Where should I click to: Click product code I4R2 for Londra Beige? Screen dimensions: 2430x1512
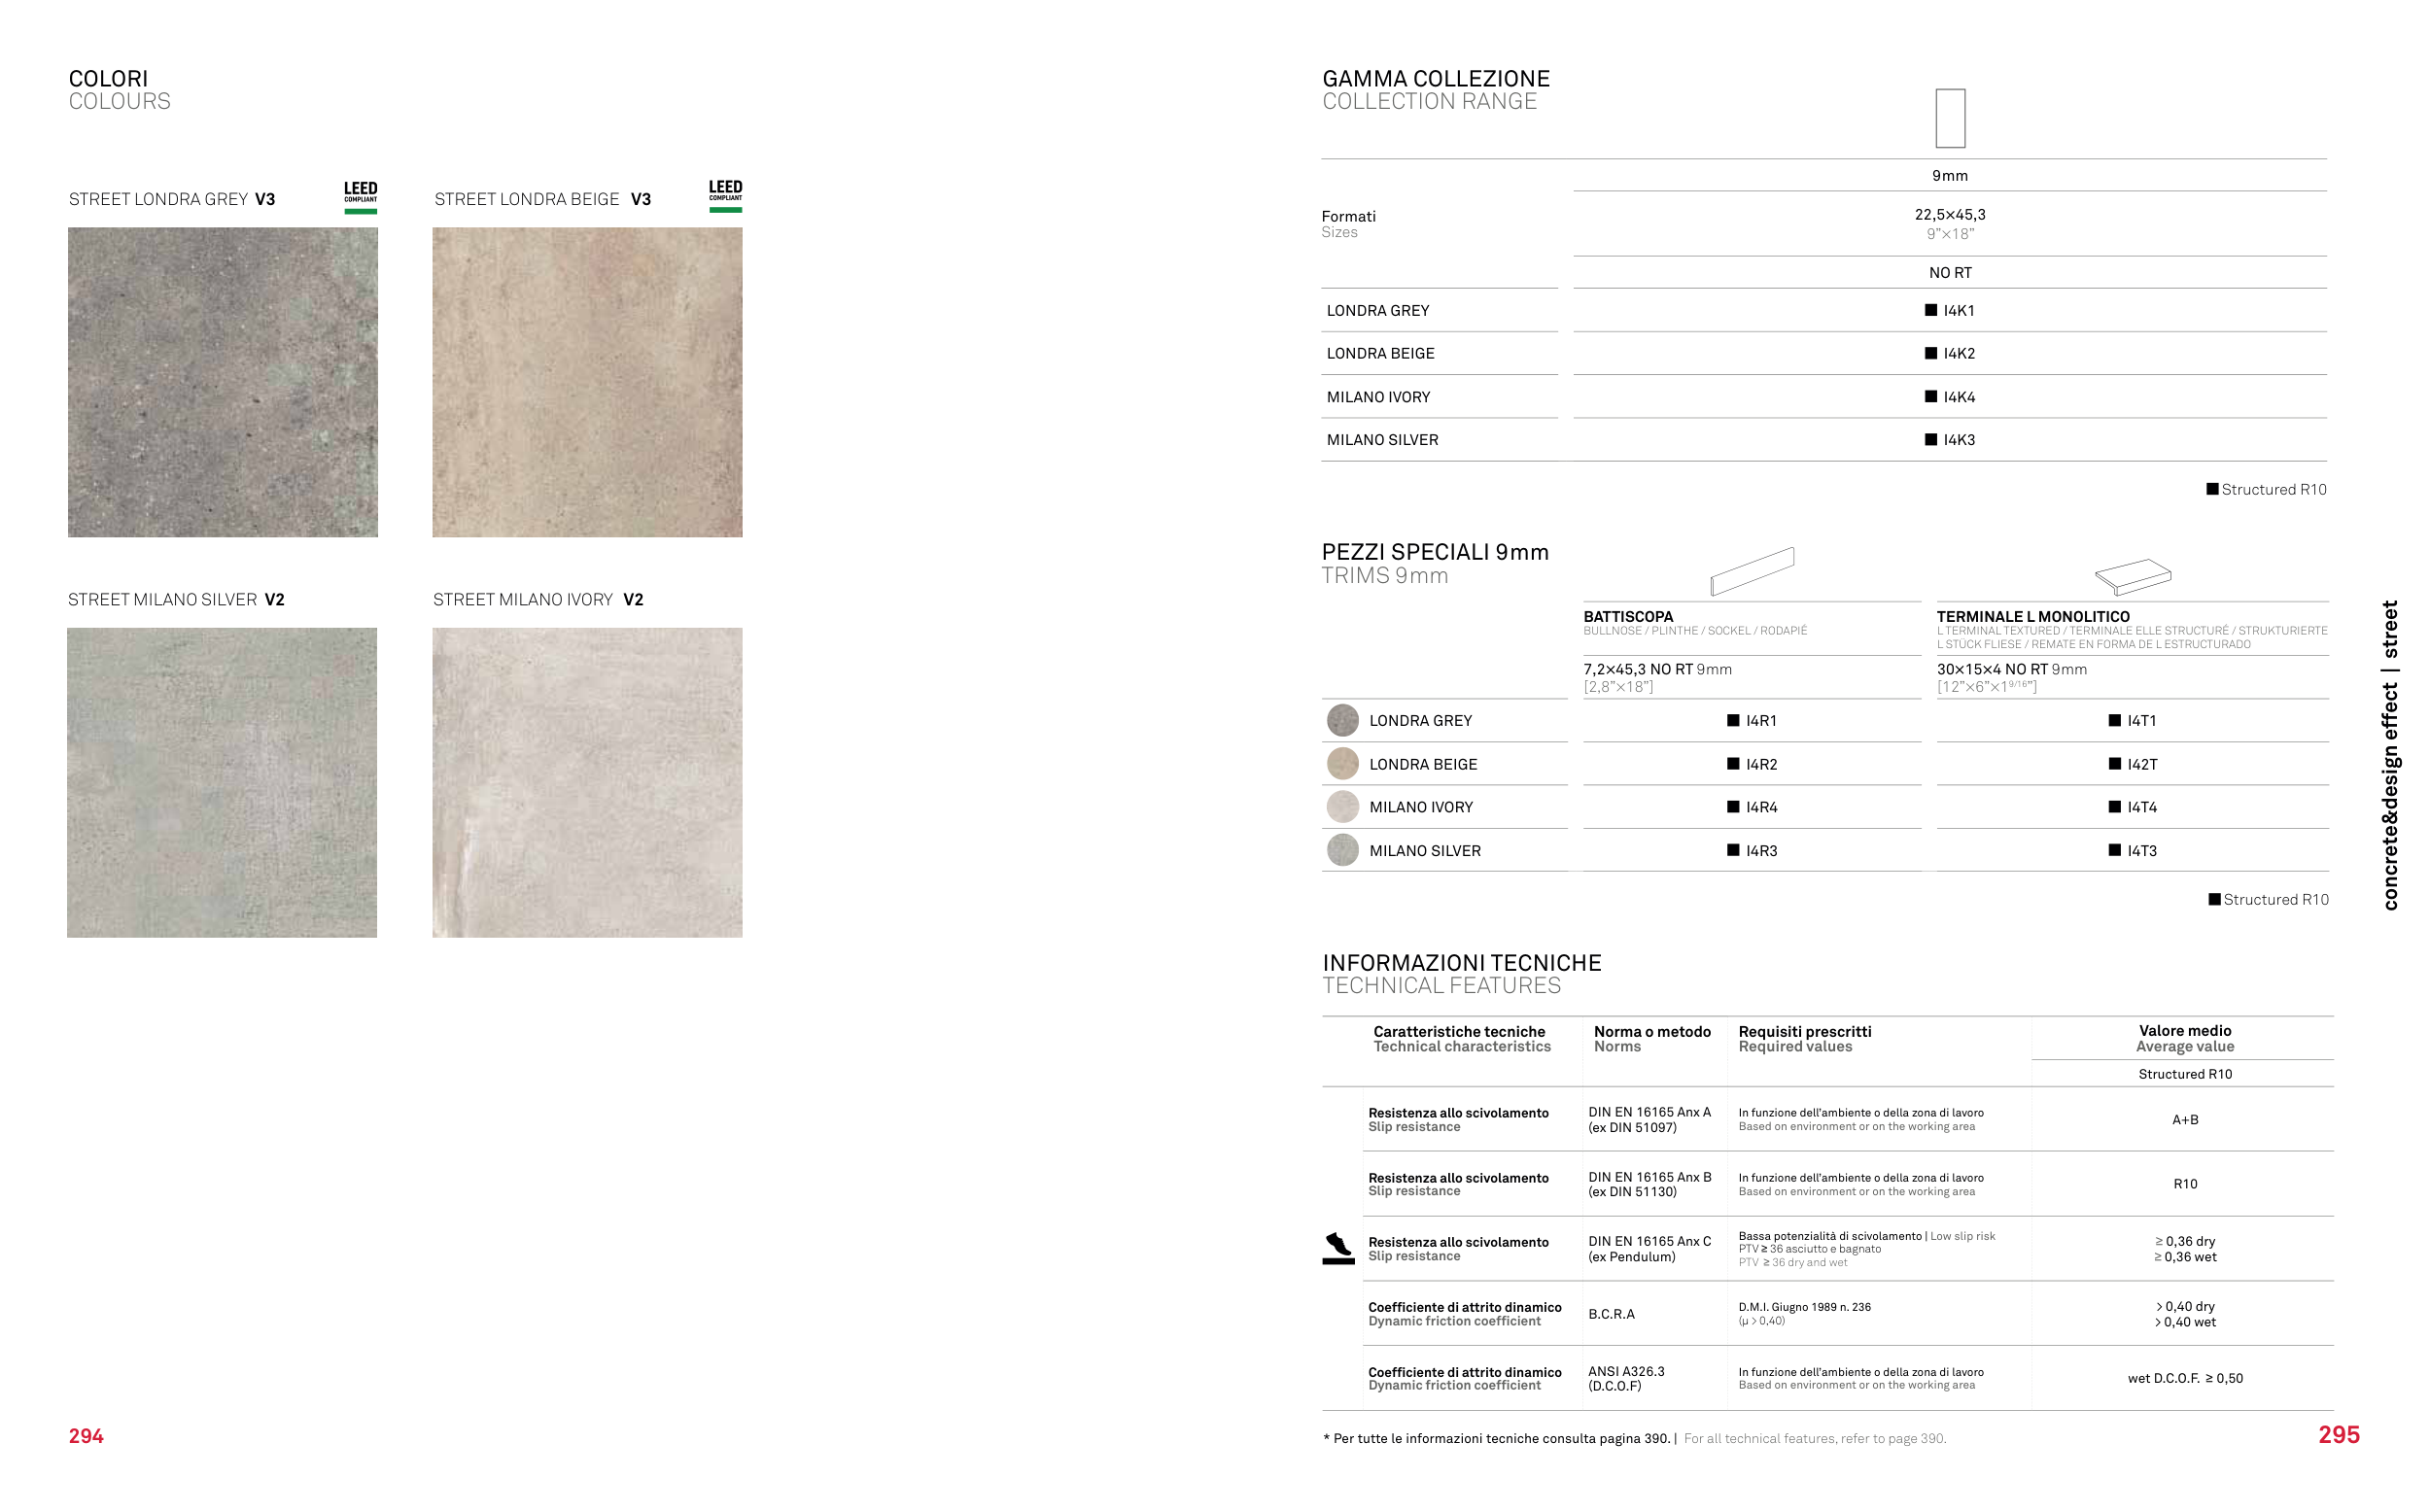pos(1761,764)
